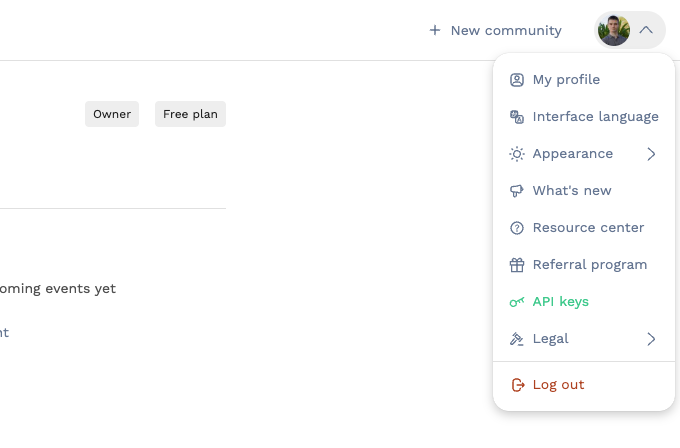Open the Appearance menu item
Viewport: 680px width, 448px height.
tap(584, 154)
